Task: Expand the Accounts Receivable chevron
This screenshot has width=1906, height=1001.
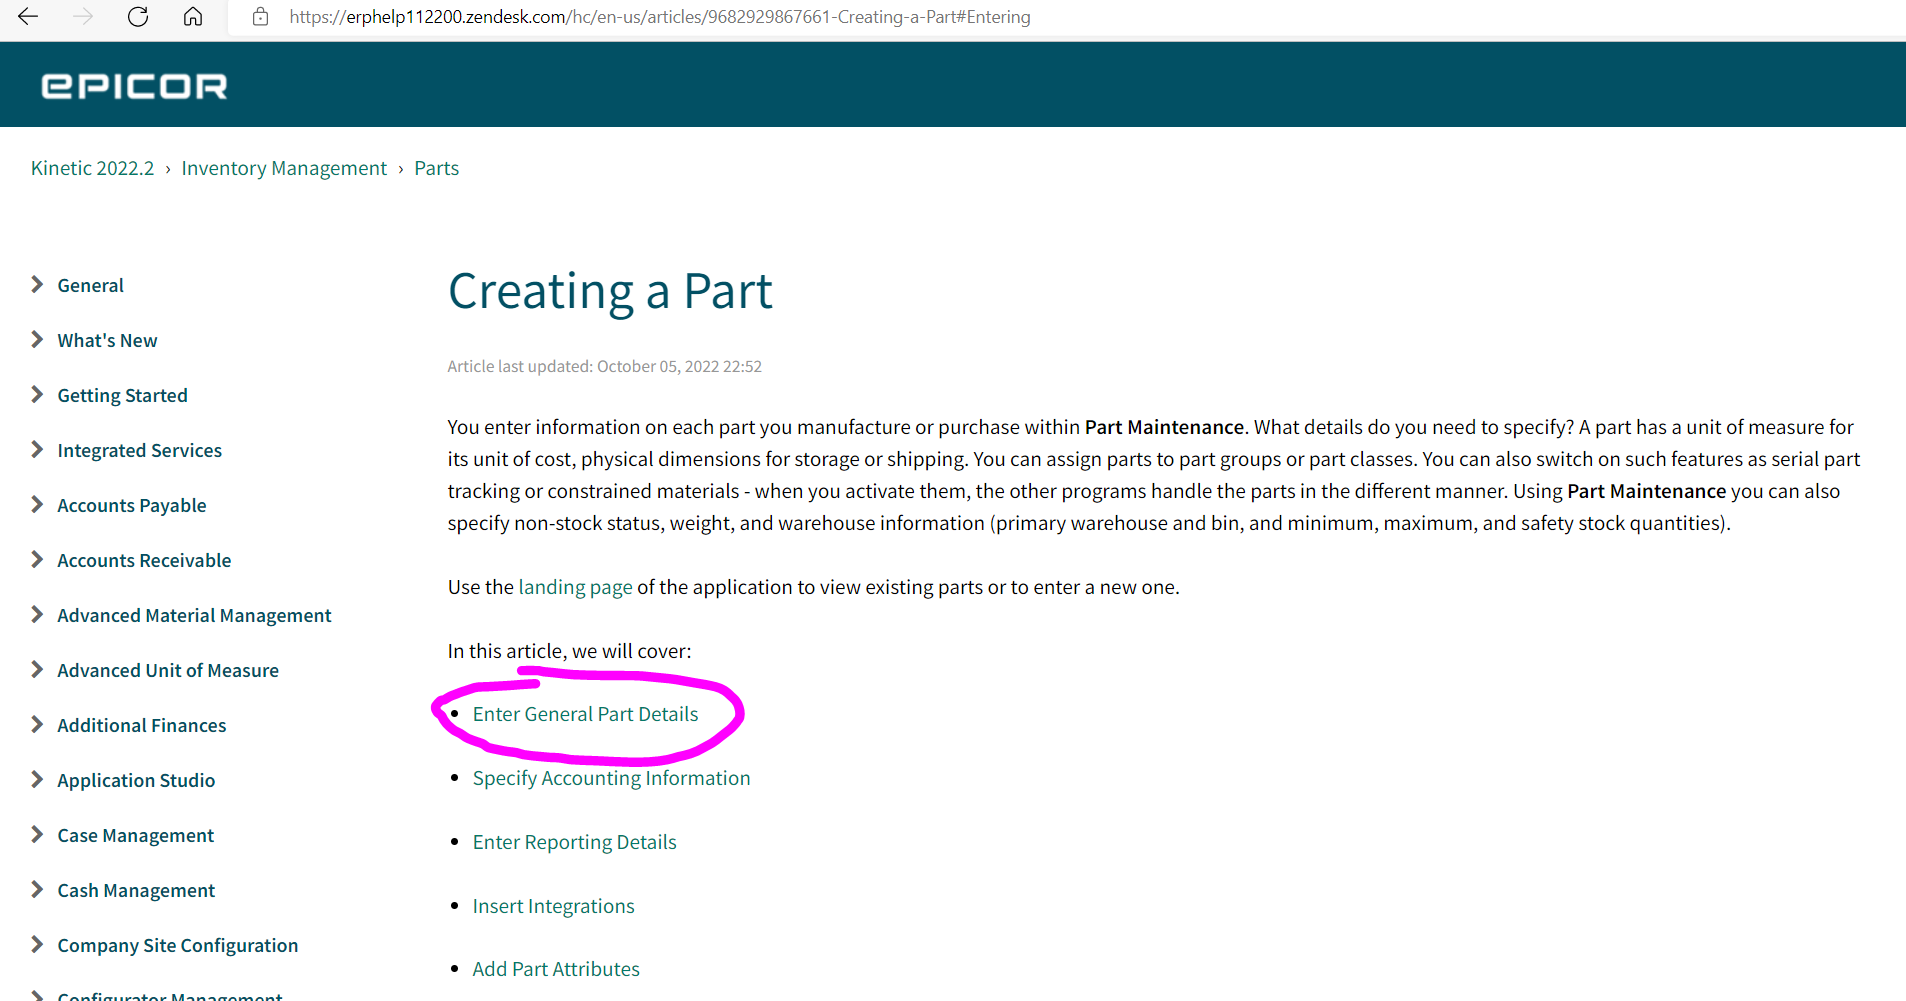Action: pyautogui.click(x=37, y=560)
